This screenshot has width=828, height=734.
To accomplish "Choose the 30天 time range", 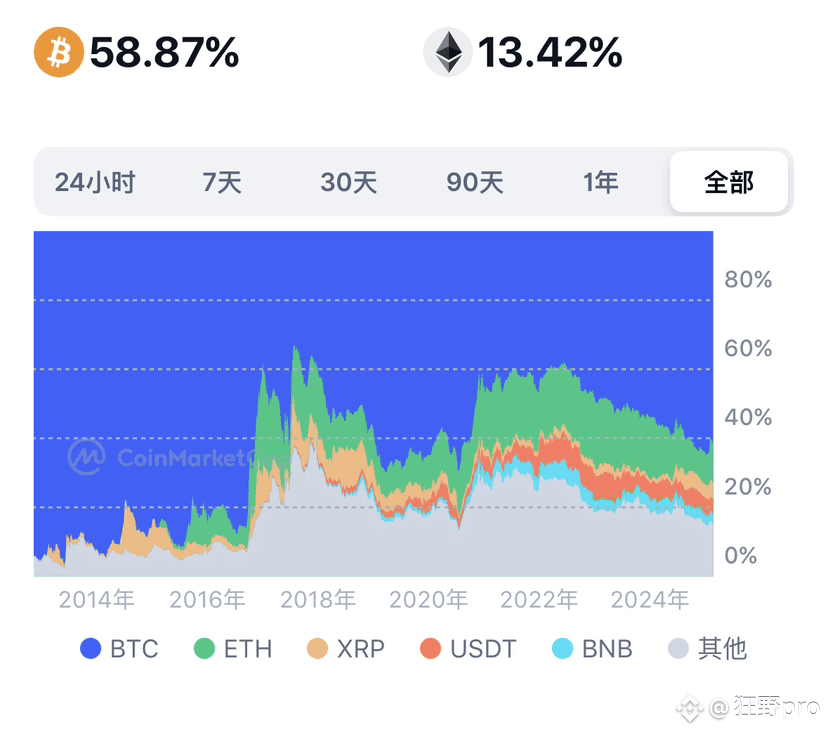I will click(349, 182).
